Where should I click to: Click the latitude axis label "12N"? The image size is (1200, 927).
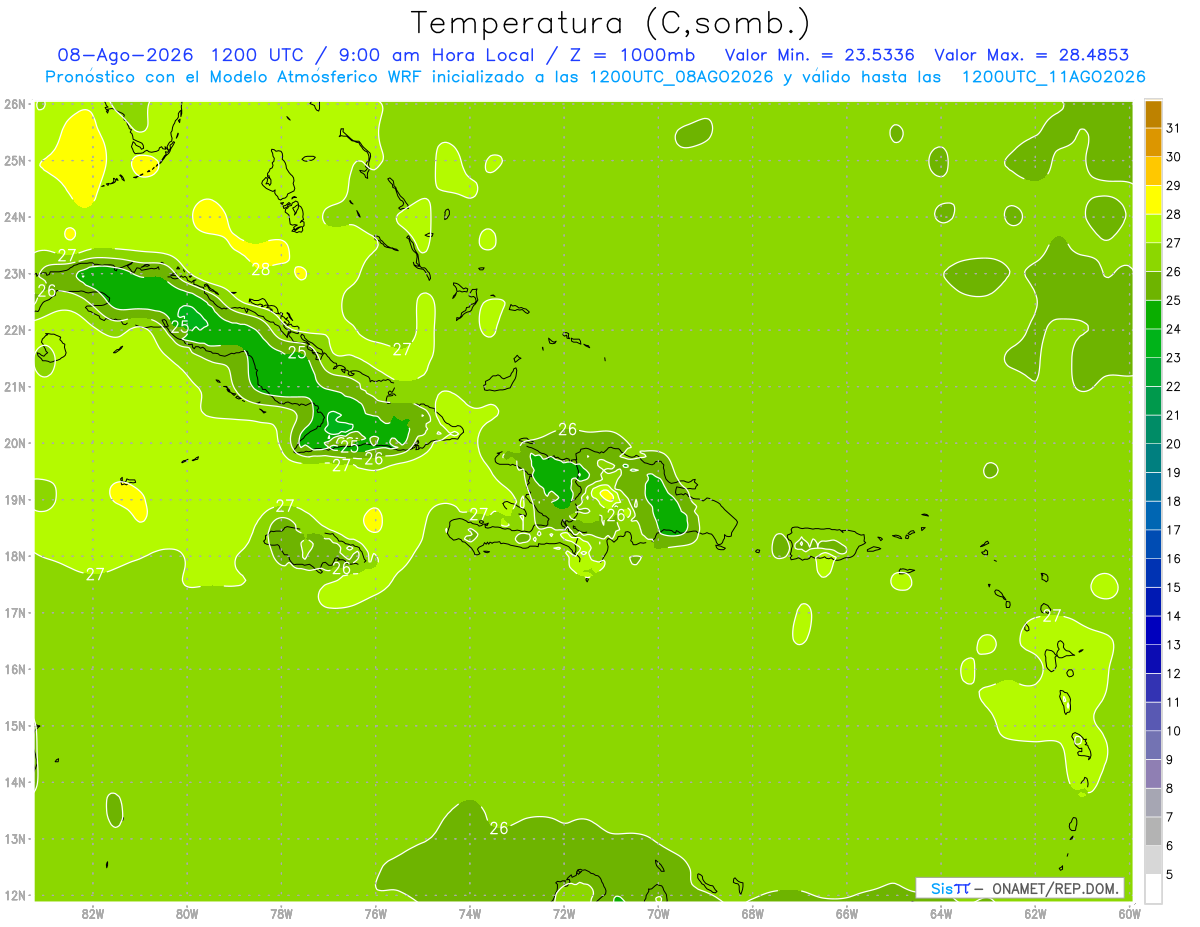click(14, 895)
